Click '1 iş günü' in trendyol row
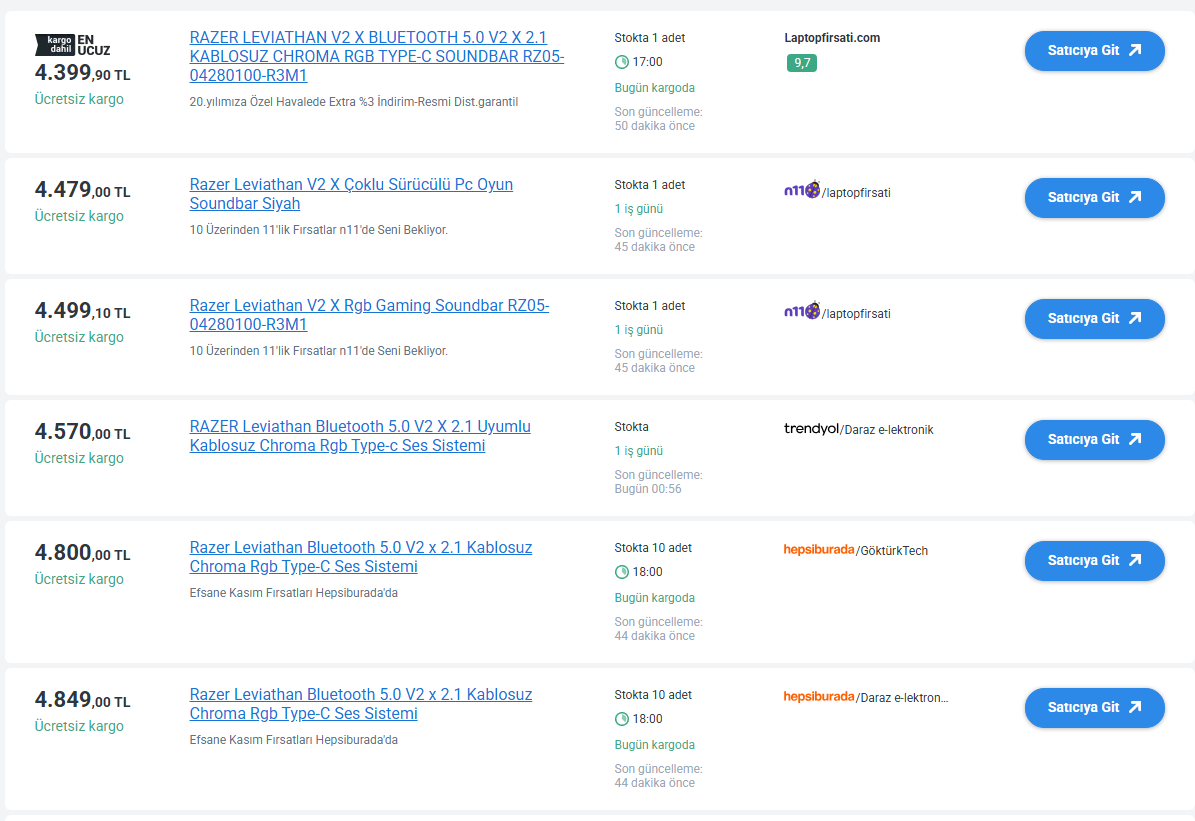The height and width of the screenshot is (821, 1195). click(639, 451)
